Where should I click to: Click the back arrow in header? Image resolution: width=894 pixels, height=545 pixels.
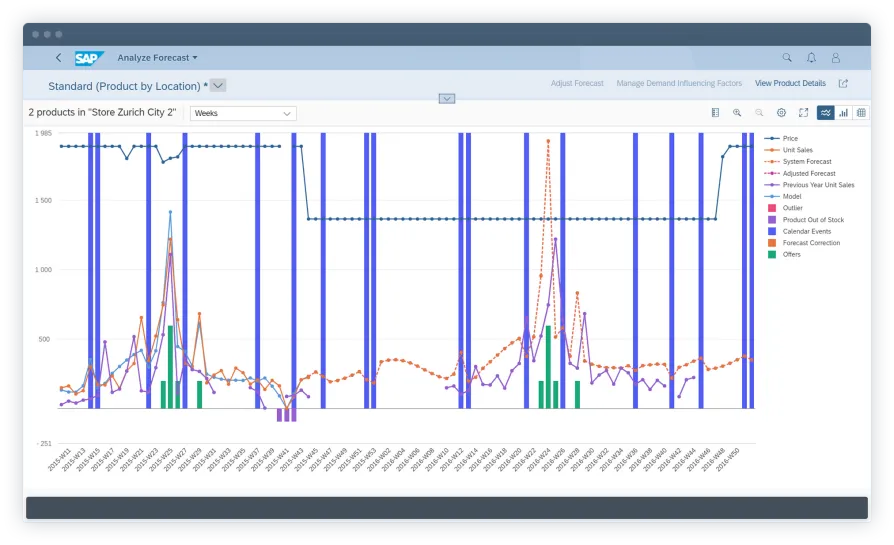(x=58, y=58)
